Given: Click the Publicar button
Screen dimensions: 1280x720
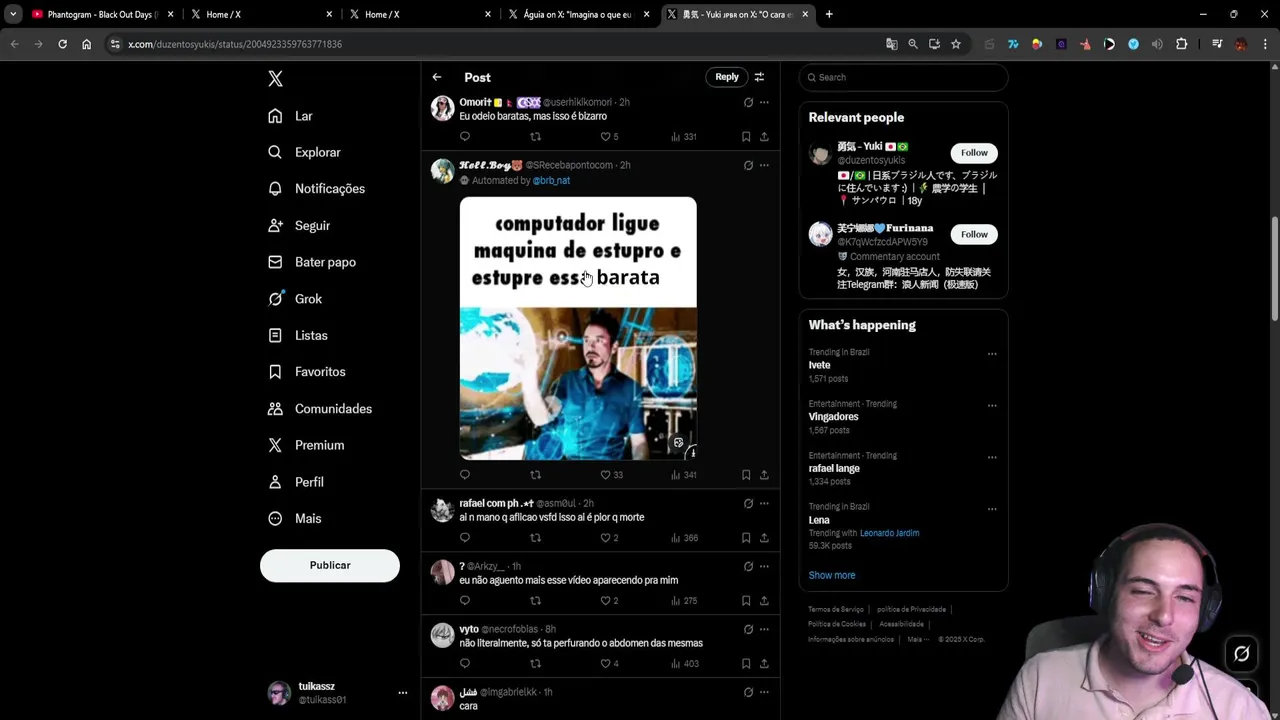Looking at the screenshot, I should pyautogui.click(x=330, y=565).
